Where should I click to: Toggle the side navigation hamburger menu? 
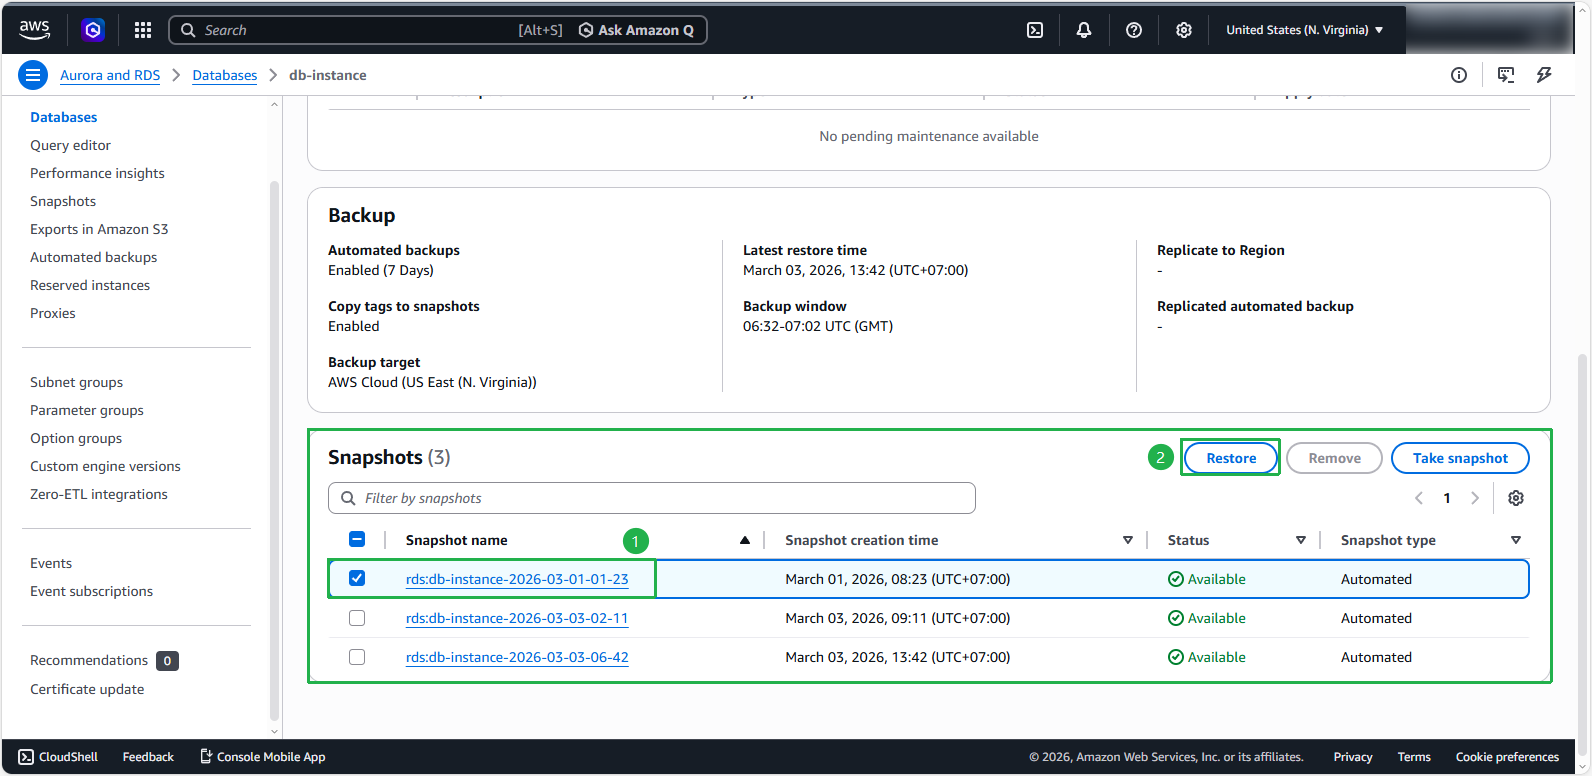click(x=33, y=75)
